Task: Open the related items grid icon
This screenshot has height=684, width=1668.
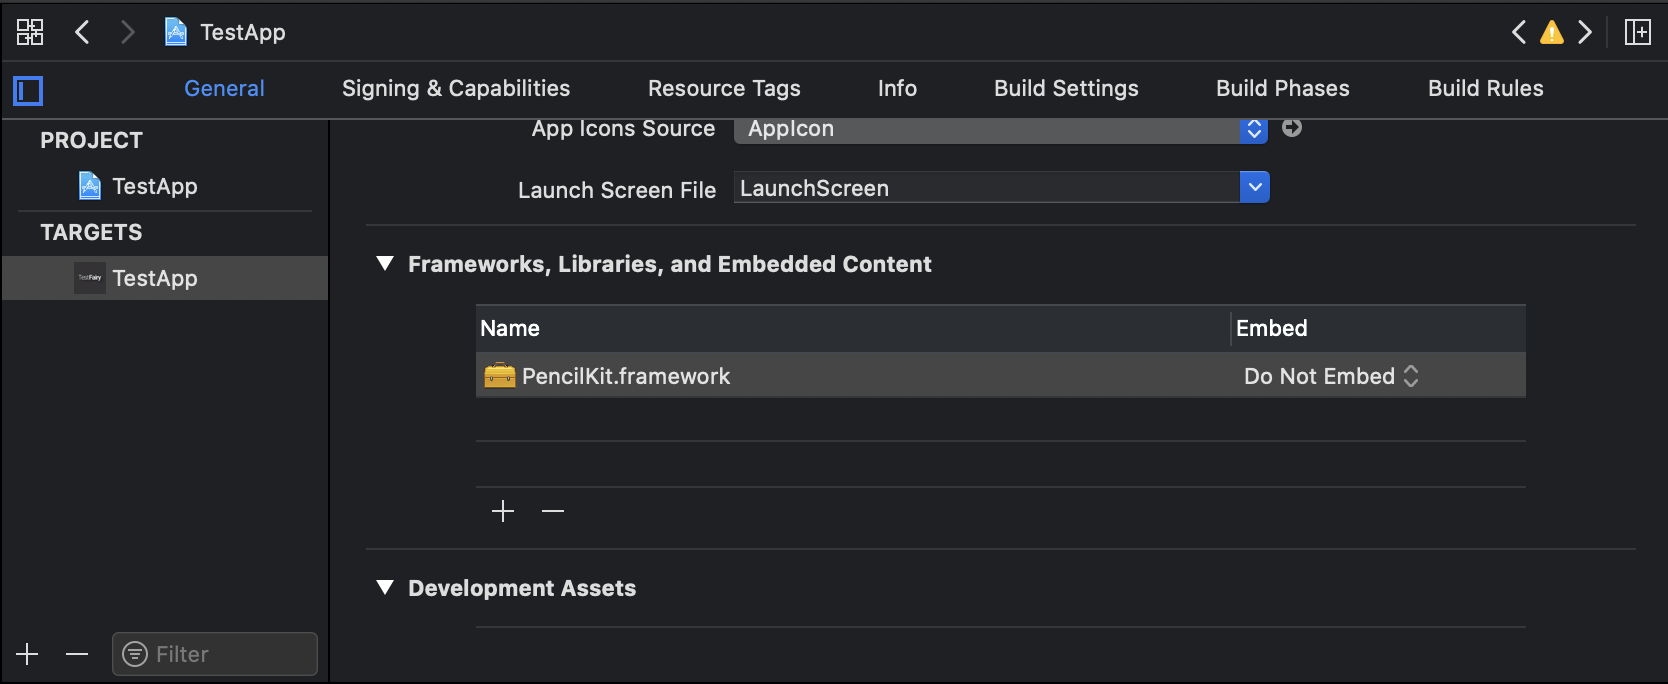Action: 30,32
